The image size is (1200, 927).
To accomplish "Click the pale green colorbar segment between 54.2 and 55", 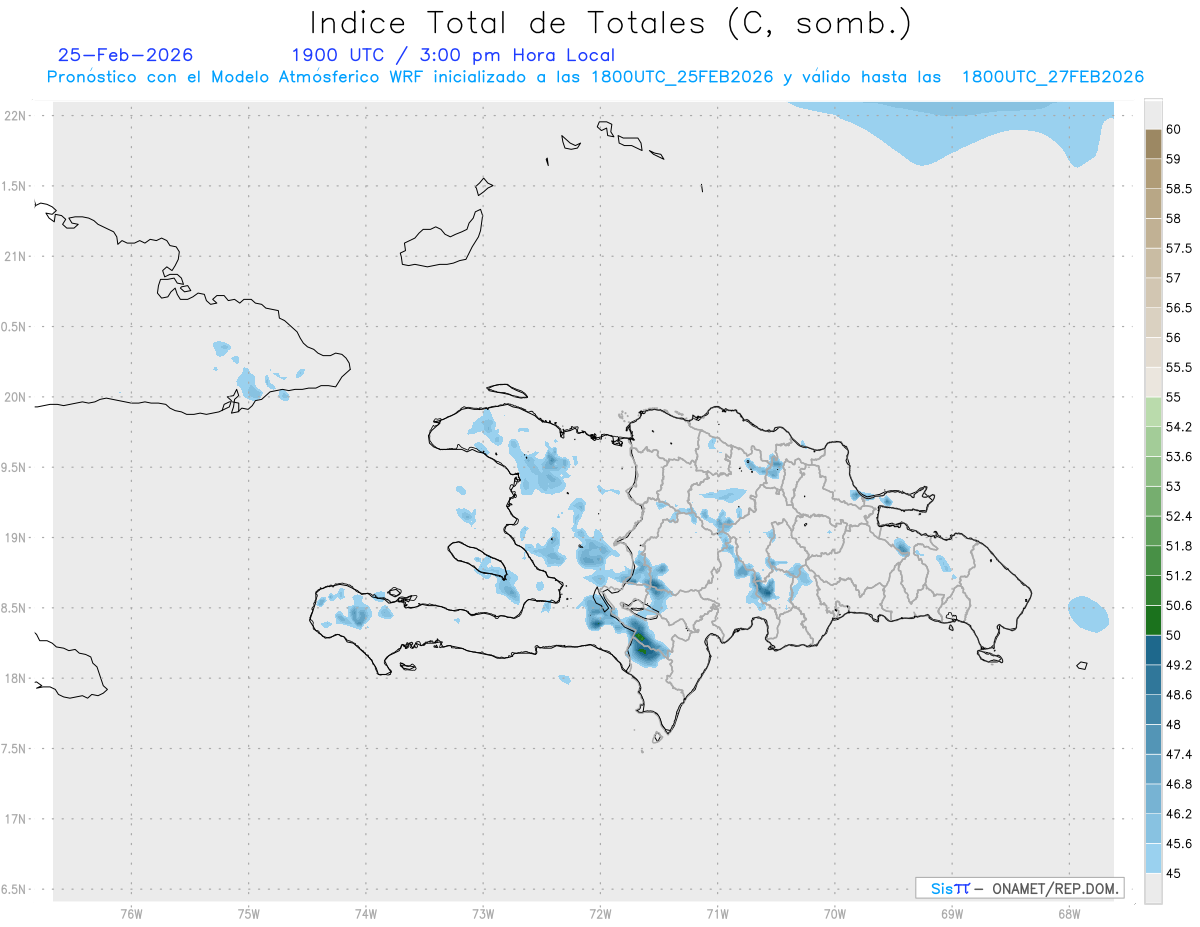I will (1153, 412).
